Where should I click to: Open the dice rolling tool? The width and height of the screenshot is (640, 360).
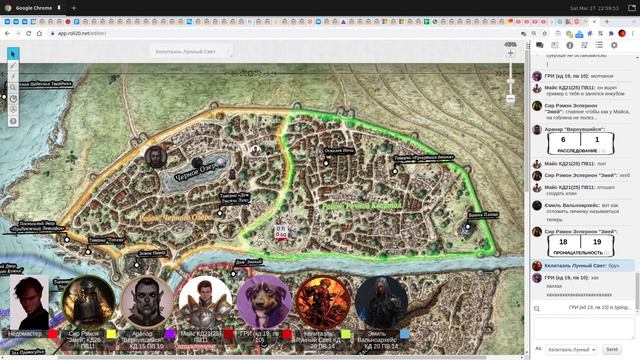point(13,110)
